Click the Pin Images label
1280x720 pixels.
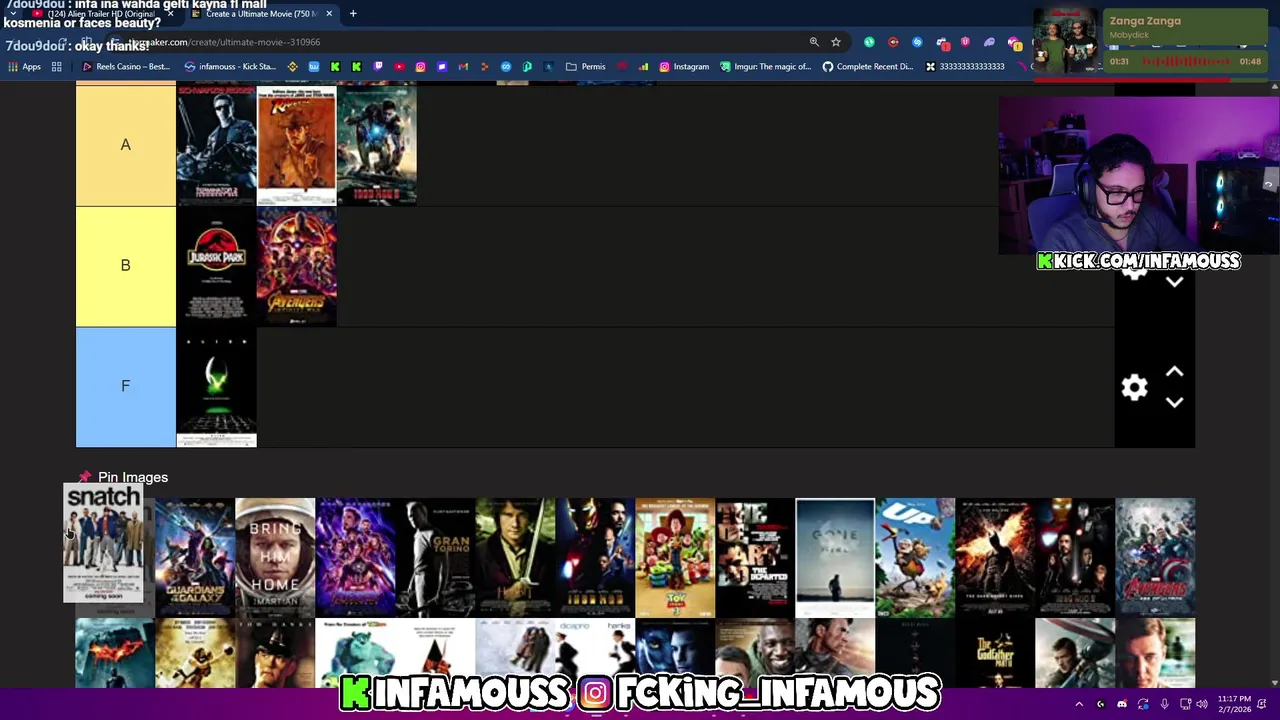click(x=133, y=477)
